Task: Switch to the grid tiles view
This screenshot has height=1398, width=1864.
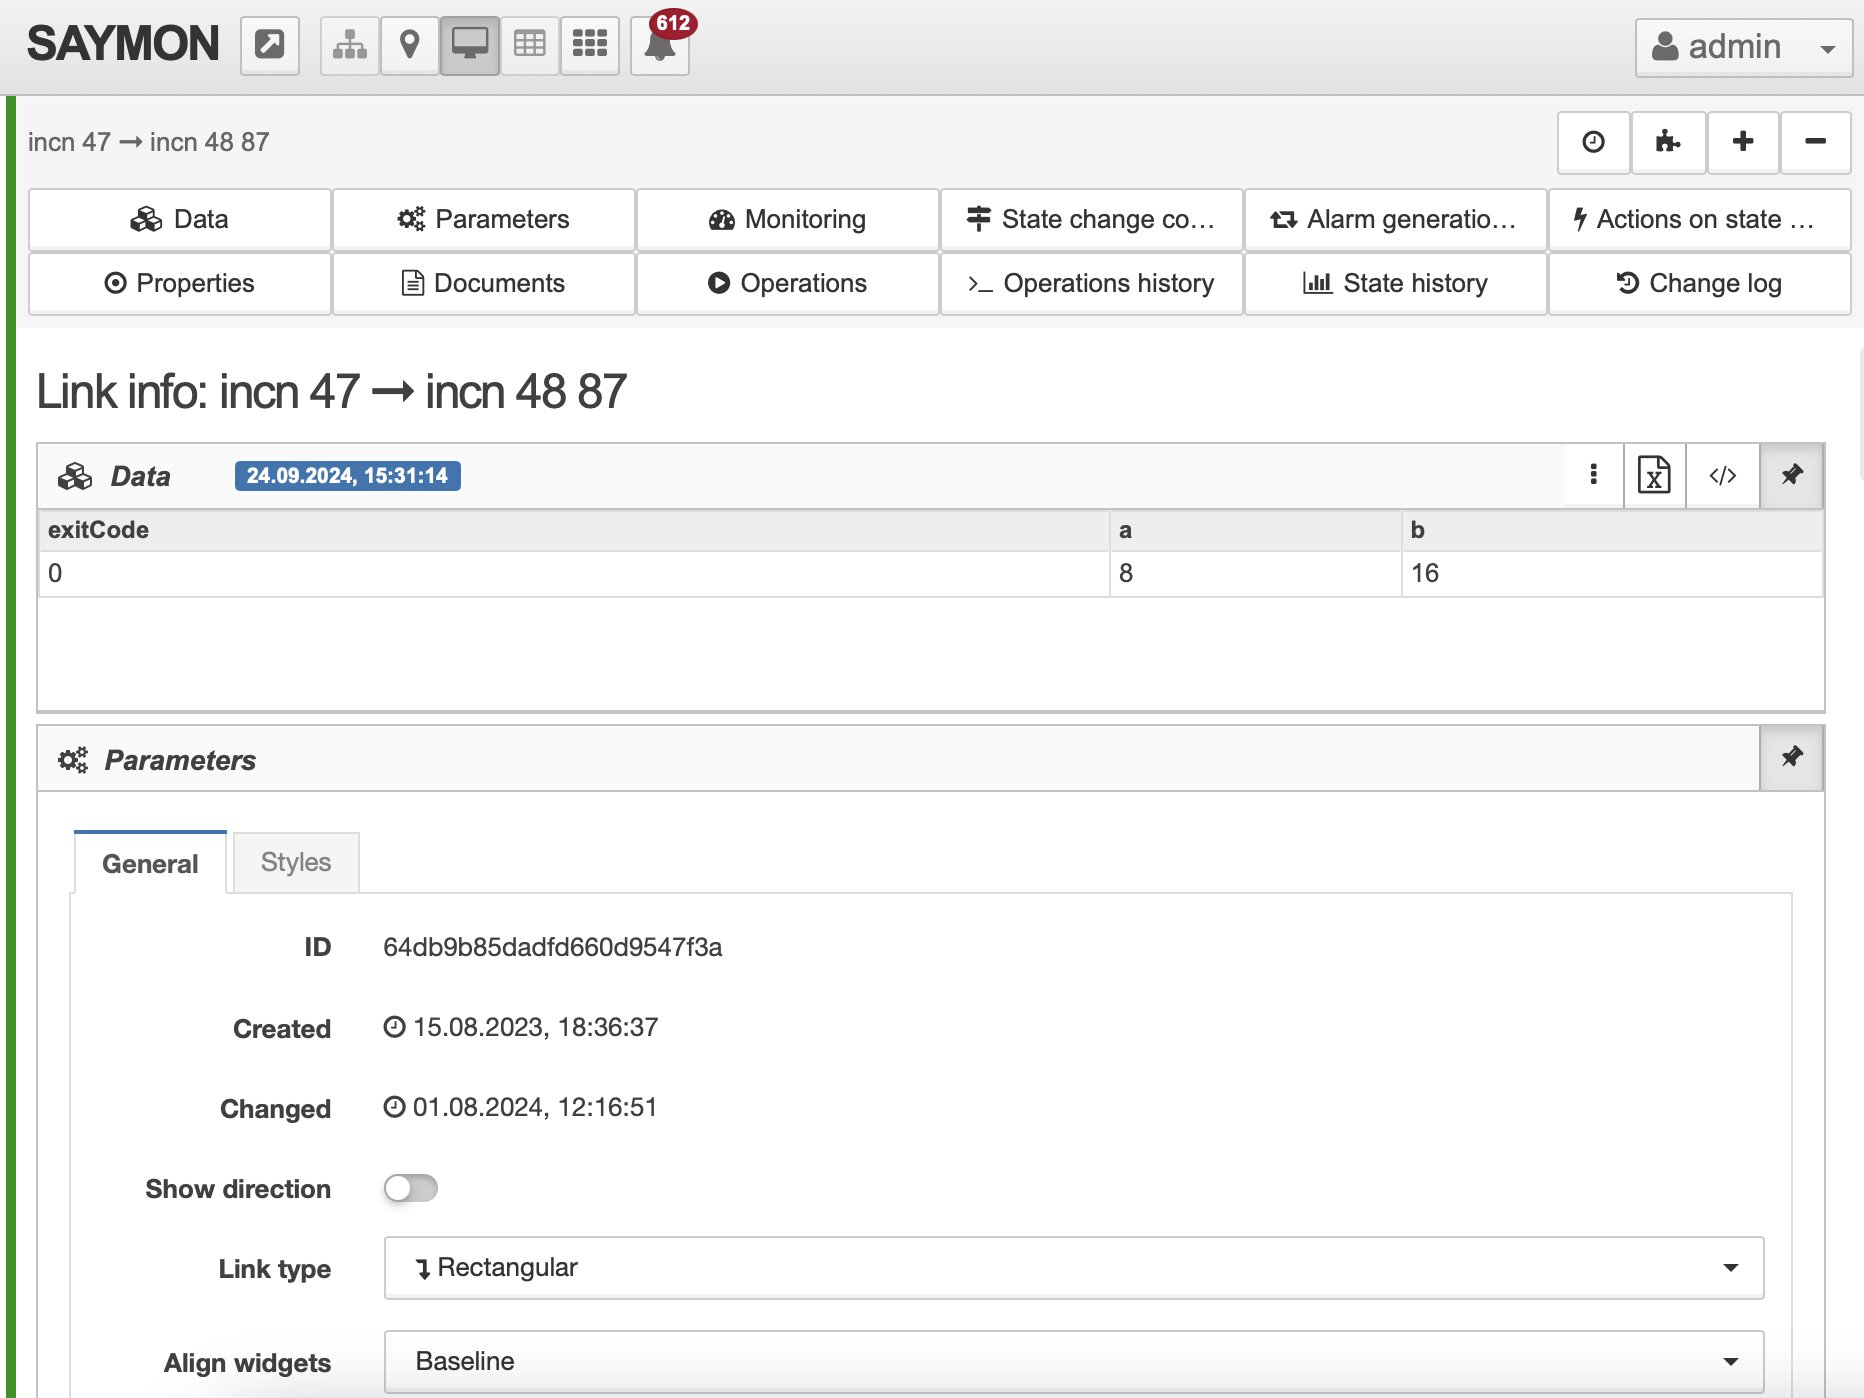Action: pos(590,45)
